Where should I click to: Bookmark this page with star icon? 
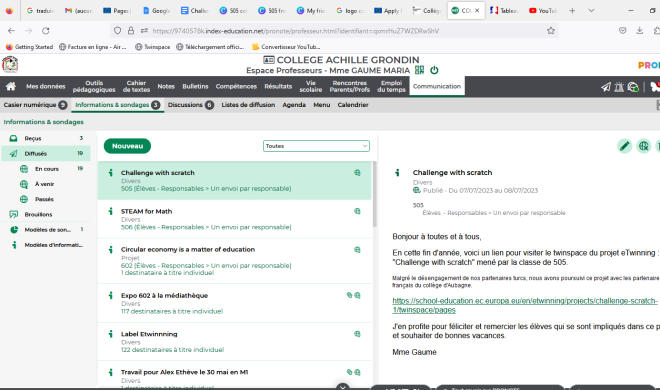[551, 31]
